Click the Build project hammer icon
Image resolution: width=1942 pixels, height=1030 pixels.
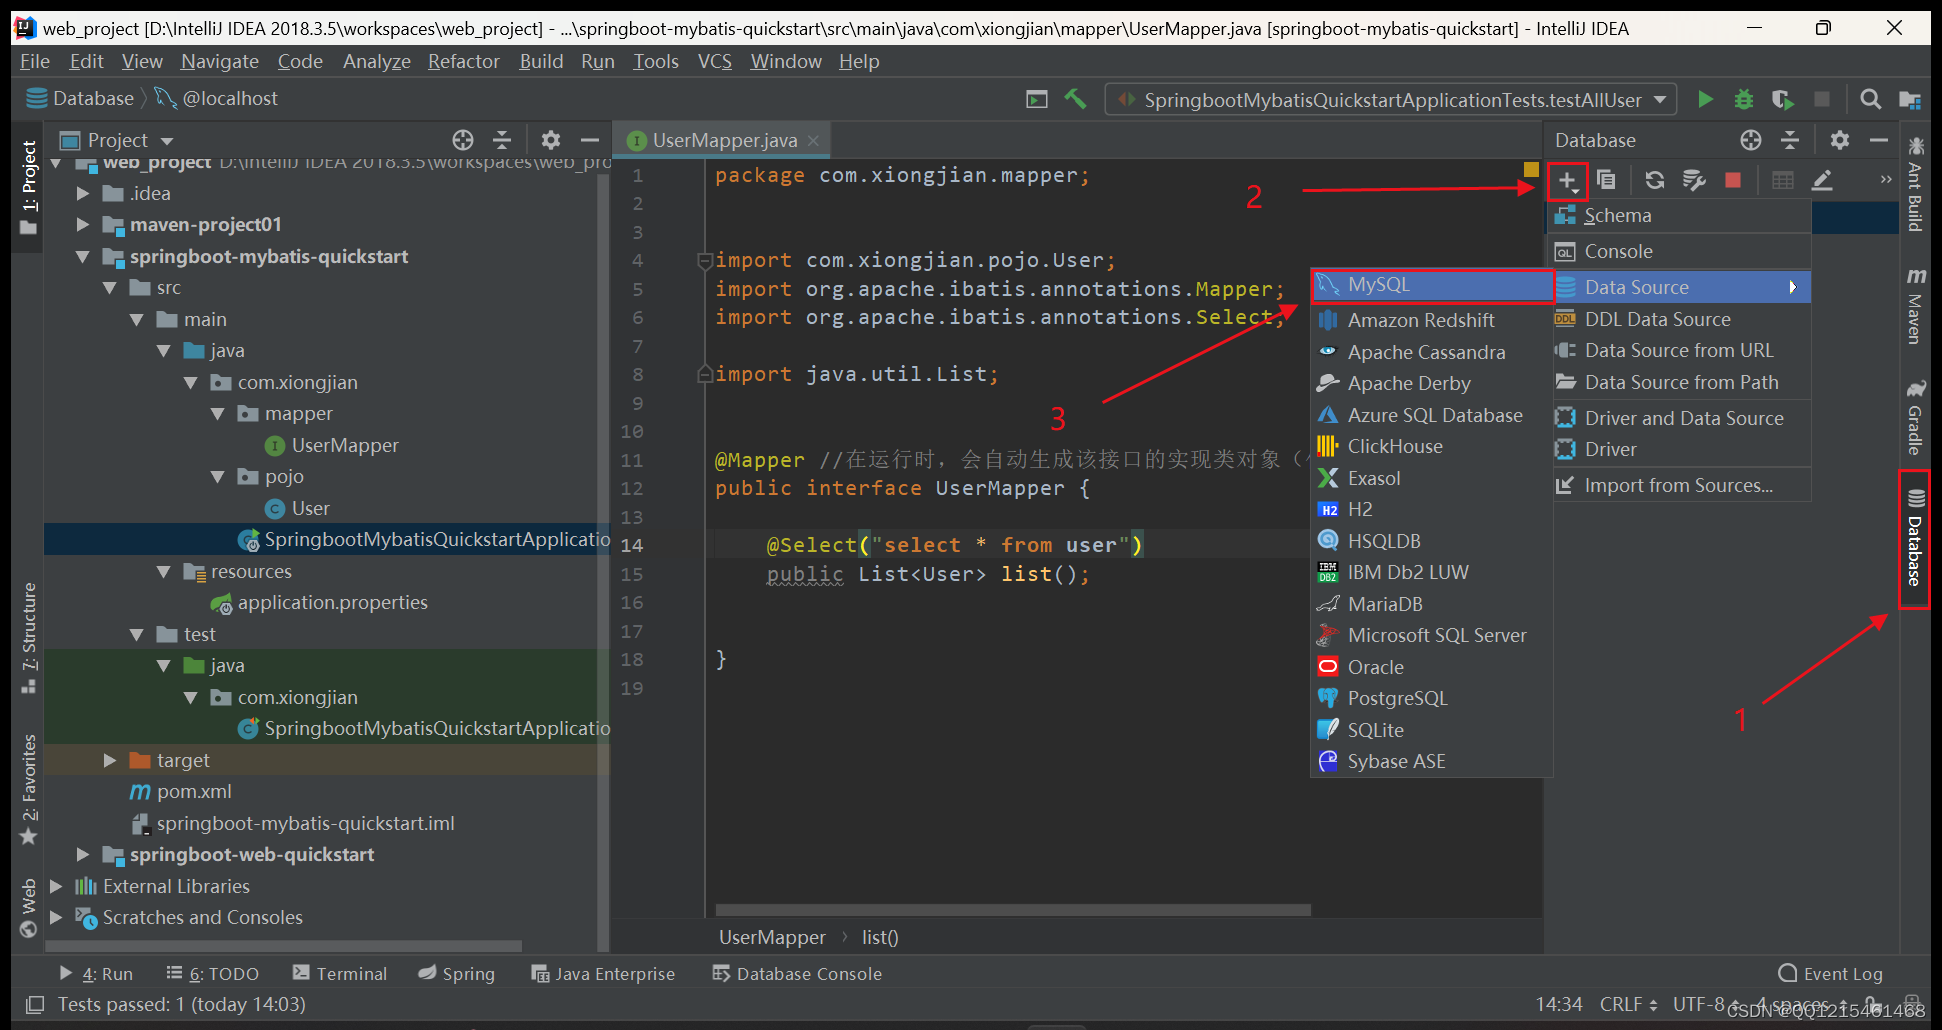coord(1075,99)
